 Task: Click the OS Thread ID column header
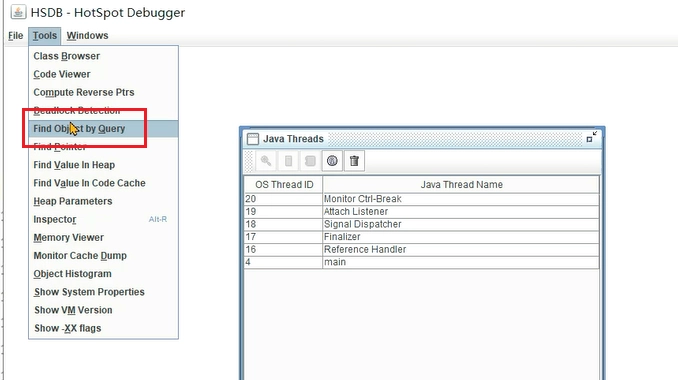pyautogui.click(x=284, y=185)
